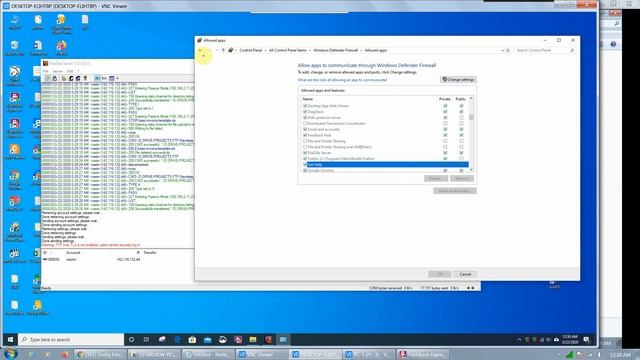
Task: Click the Details button
Action: point(436,178)
